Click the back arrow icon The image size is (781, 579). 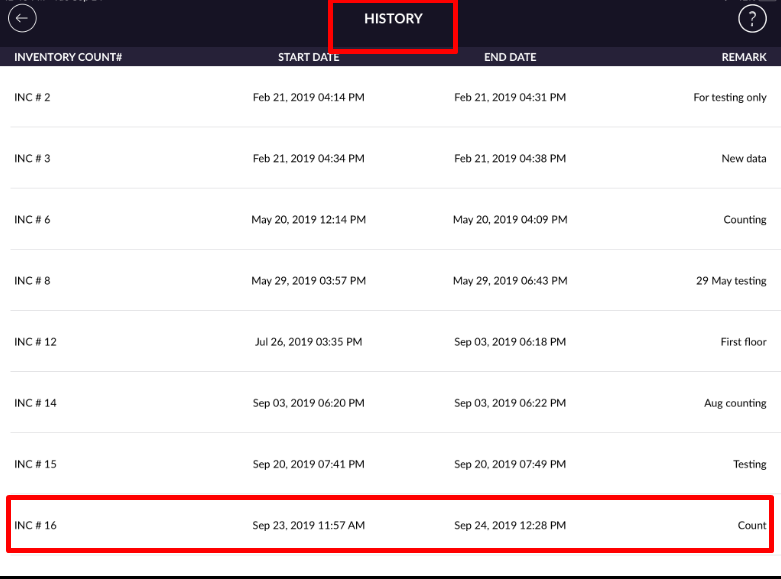pos(22,18)
